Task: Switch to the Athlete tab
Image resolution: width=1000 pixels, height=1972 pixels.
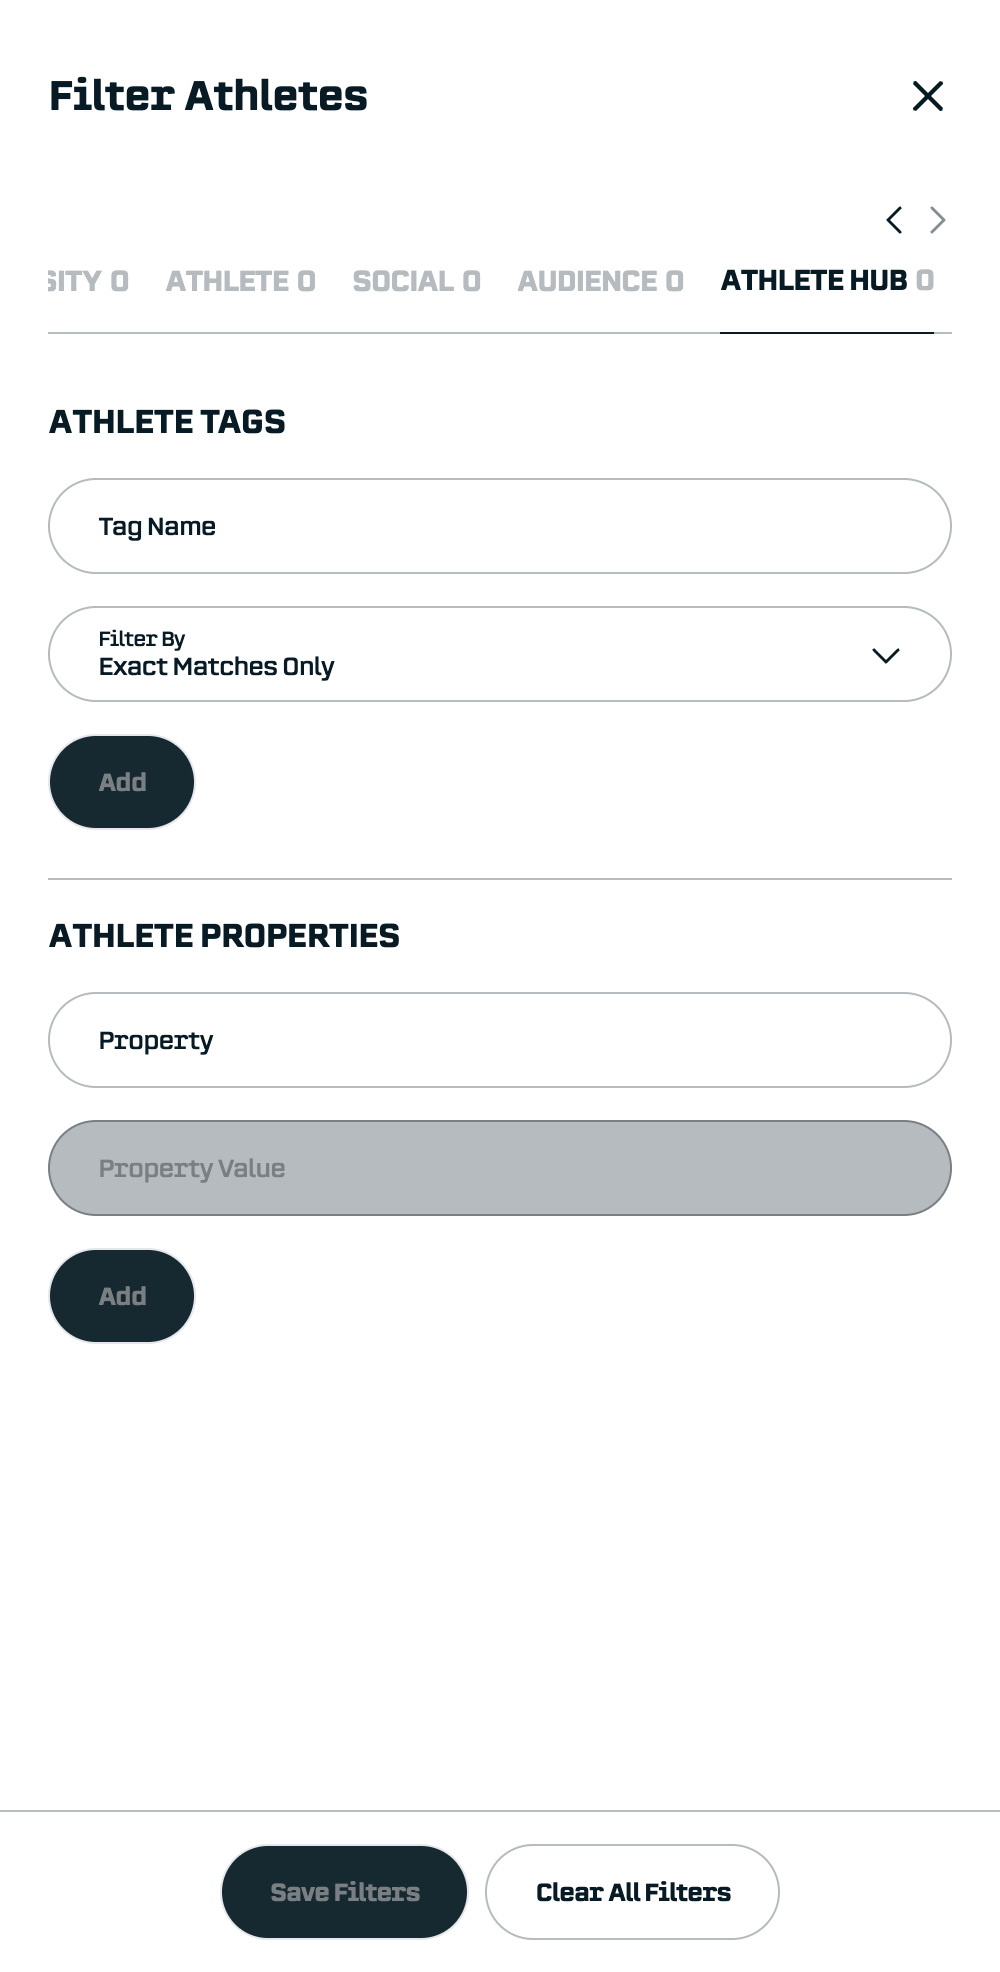Action: tap(240, 281)
